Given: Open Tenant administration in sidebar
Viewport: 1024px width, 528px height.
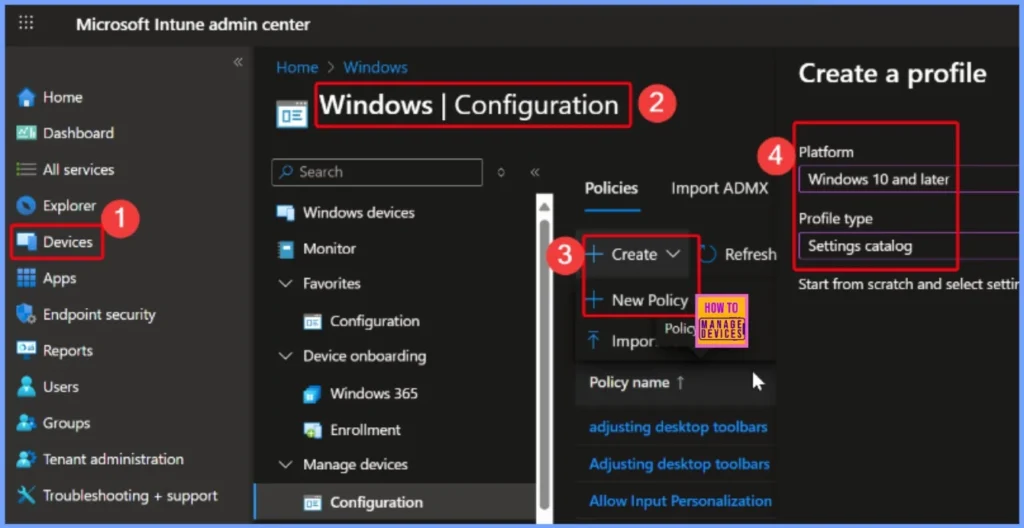Looking at the screenshot, I should [x=113, y=459].
